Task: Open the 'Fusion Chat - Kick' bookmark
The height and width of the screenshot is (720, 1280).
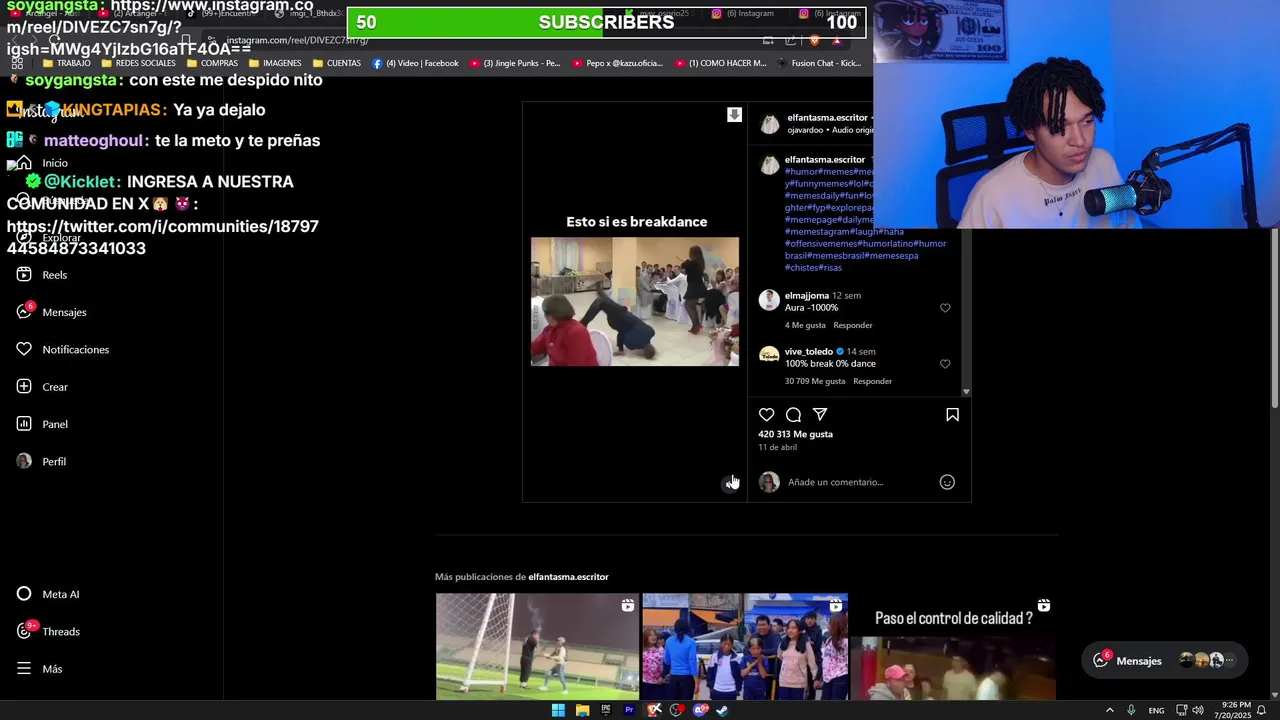Action: 819,63
